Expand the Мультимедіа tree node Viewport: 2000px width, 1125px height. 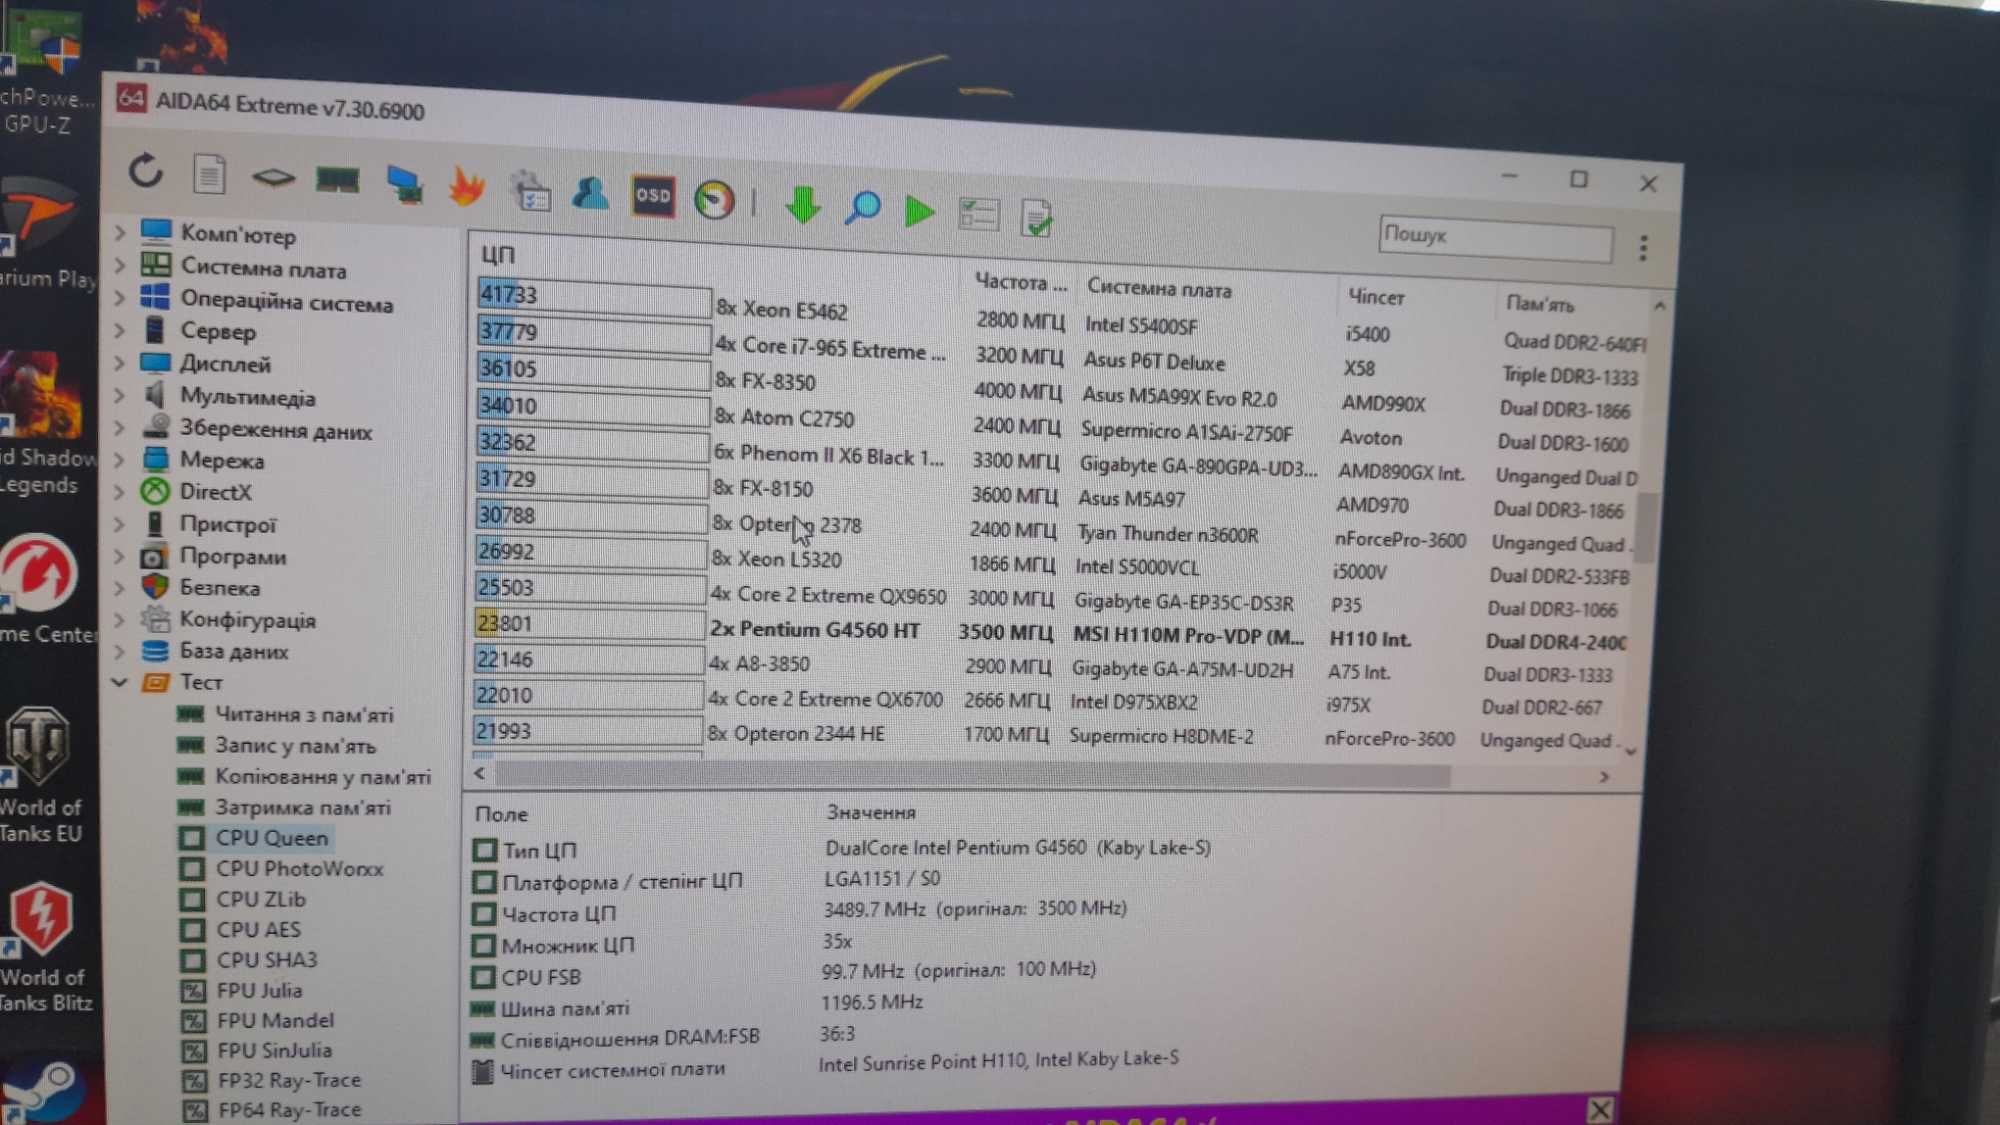tap(120, 395)
